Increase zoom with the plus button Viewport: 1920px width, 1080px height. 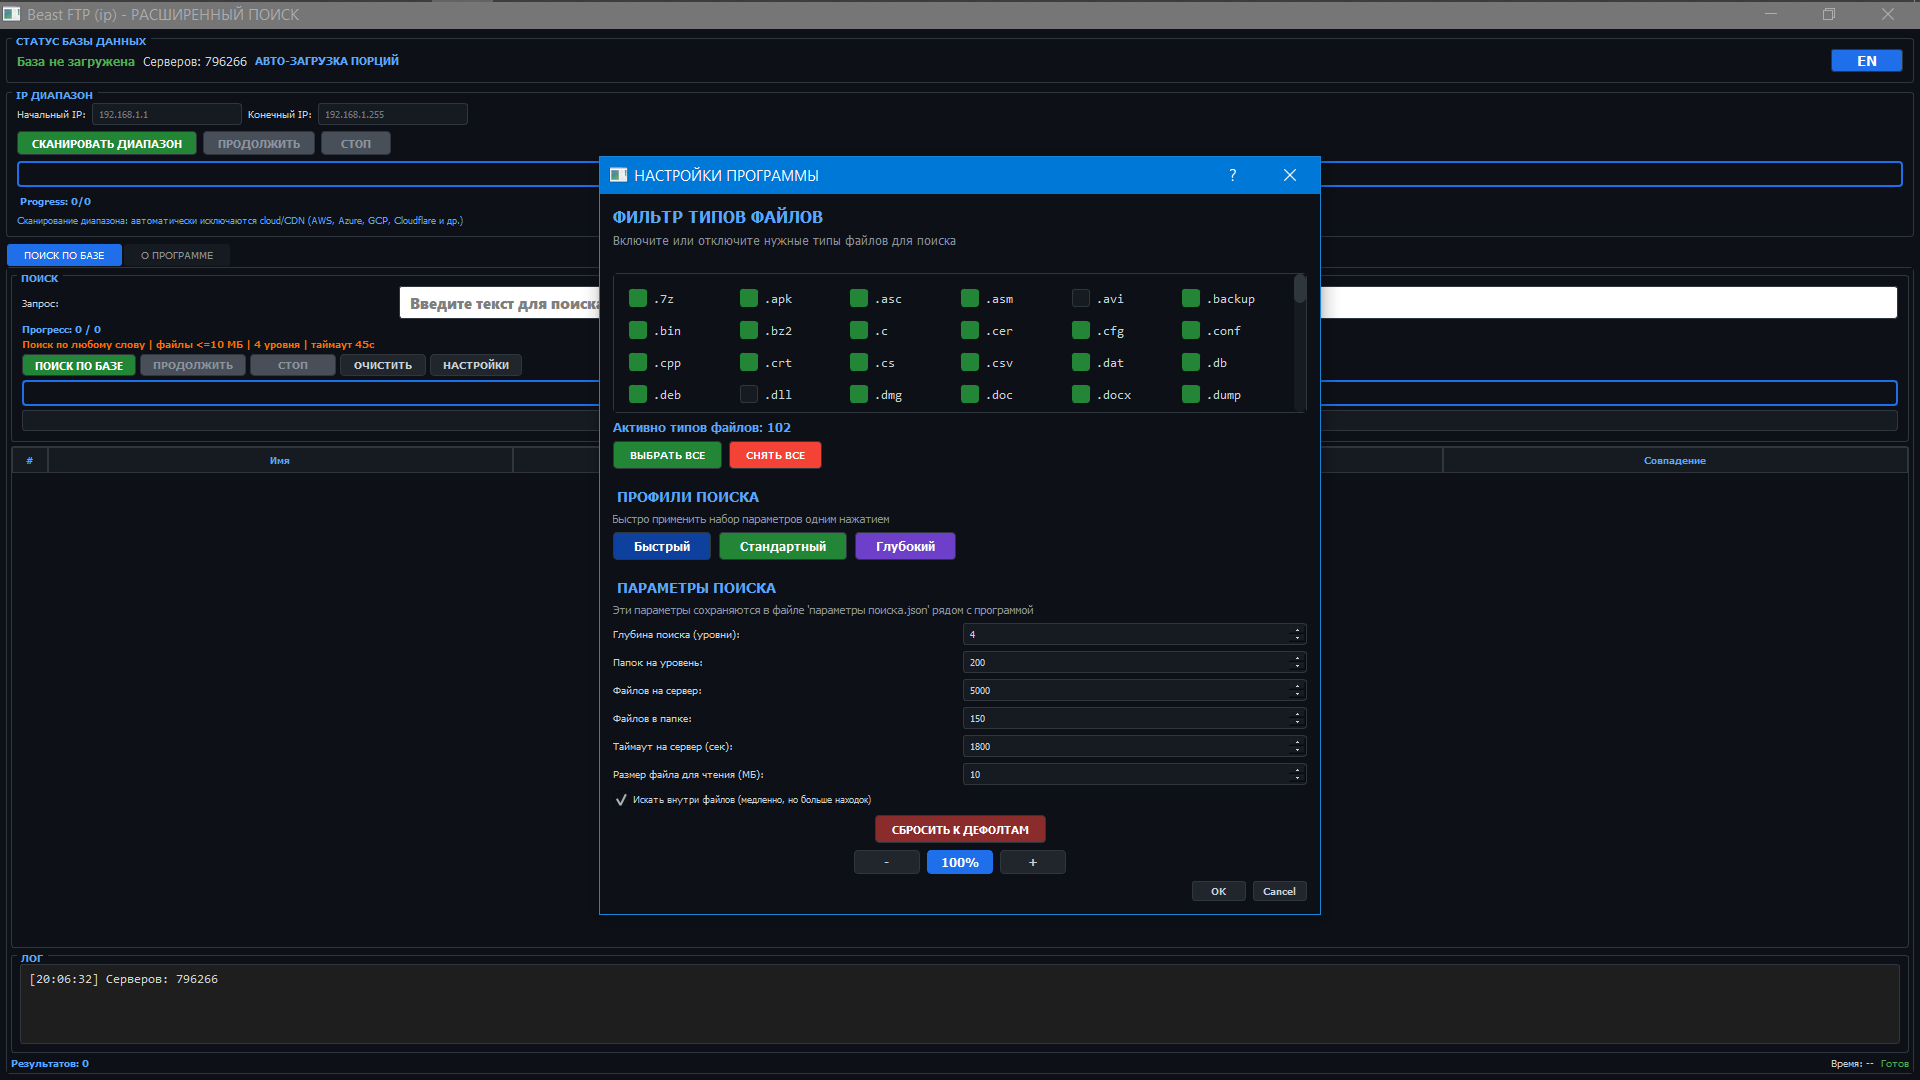pyautogui.click(x=1033, y=862)
